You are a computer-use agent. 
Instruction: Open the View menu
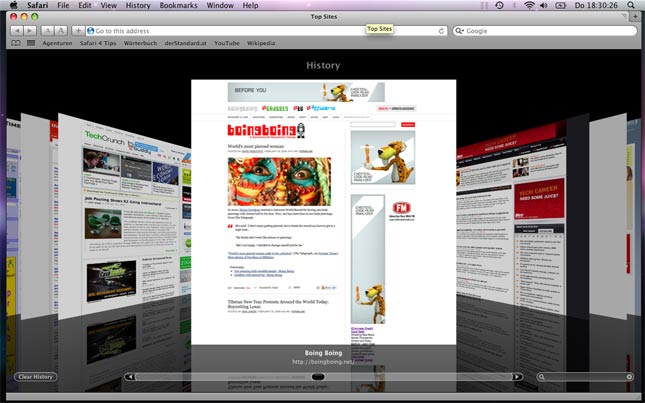(x=109, y=5)
